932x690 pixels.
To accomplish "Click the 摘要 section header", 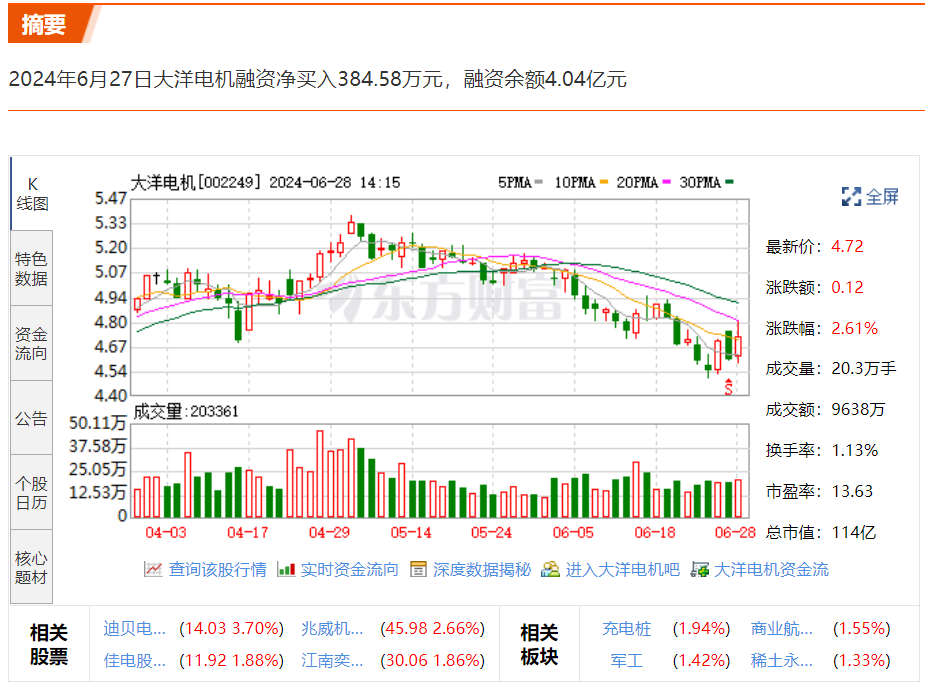I will coord(43,24).
